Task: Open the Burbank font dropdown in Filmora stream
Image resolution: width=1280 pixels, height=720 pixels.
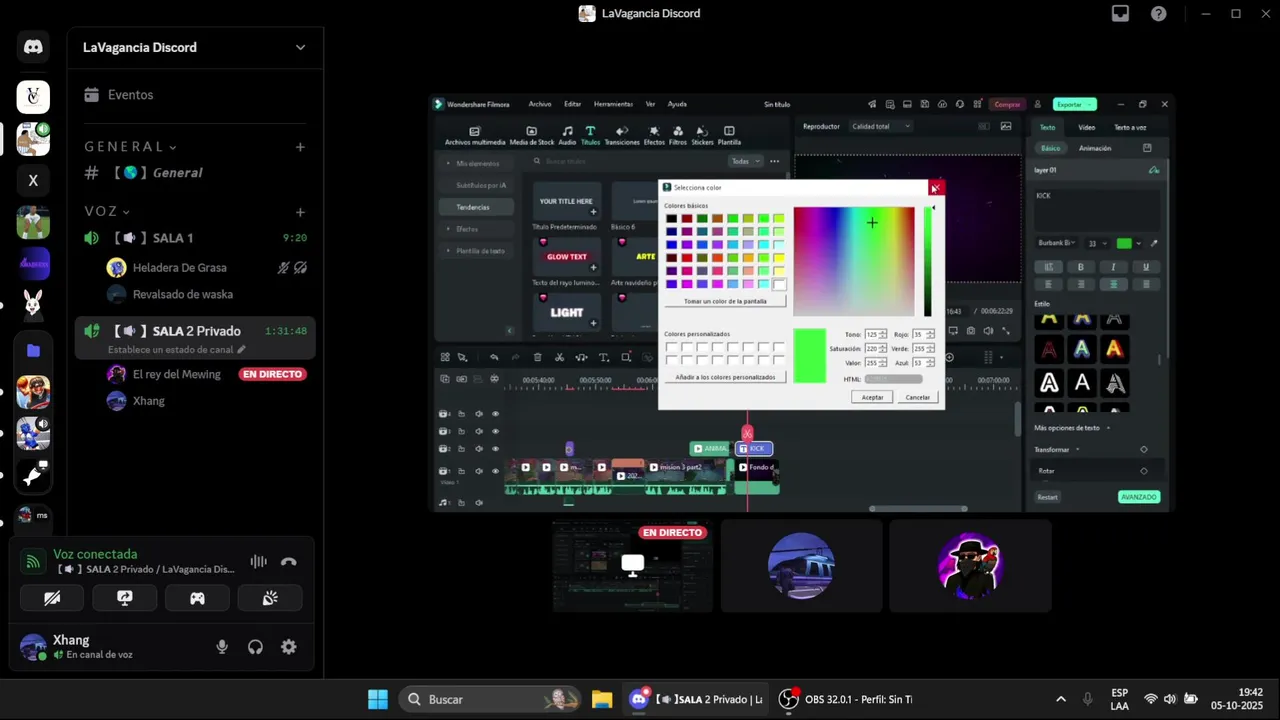Action: click(x=1058, y=243)
